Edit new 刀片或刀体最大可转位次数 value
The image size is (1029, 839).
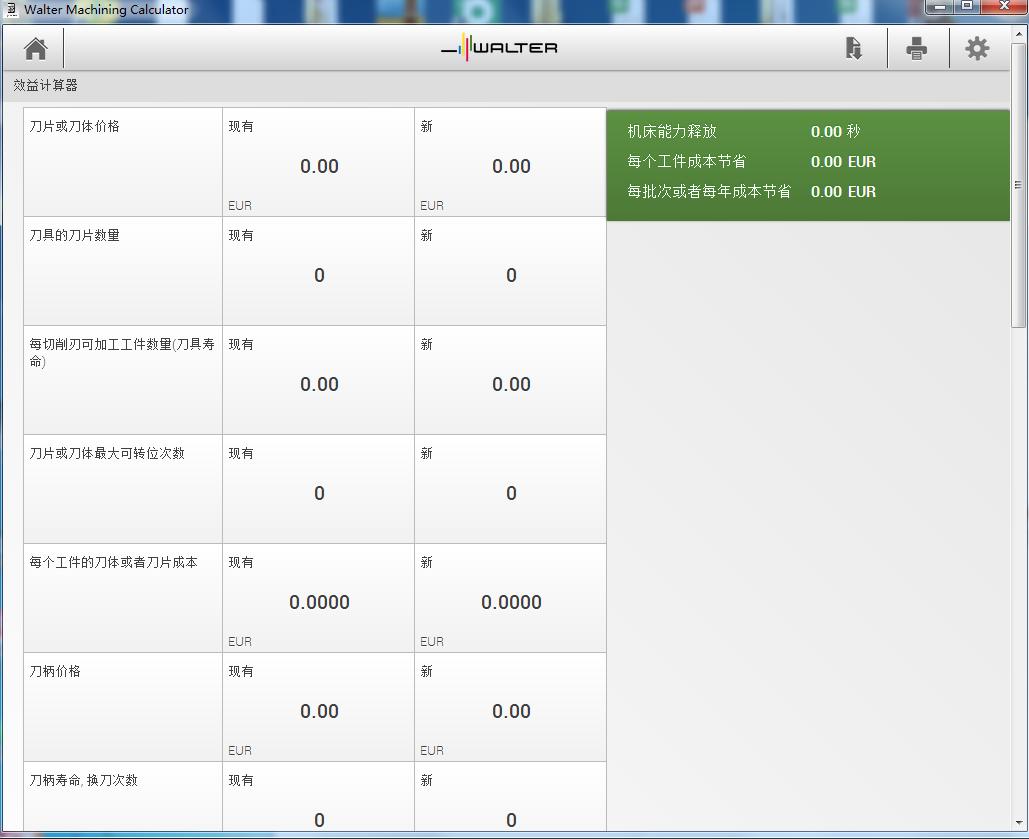[511, 493]
